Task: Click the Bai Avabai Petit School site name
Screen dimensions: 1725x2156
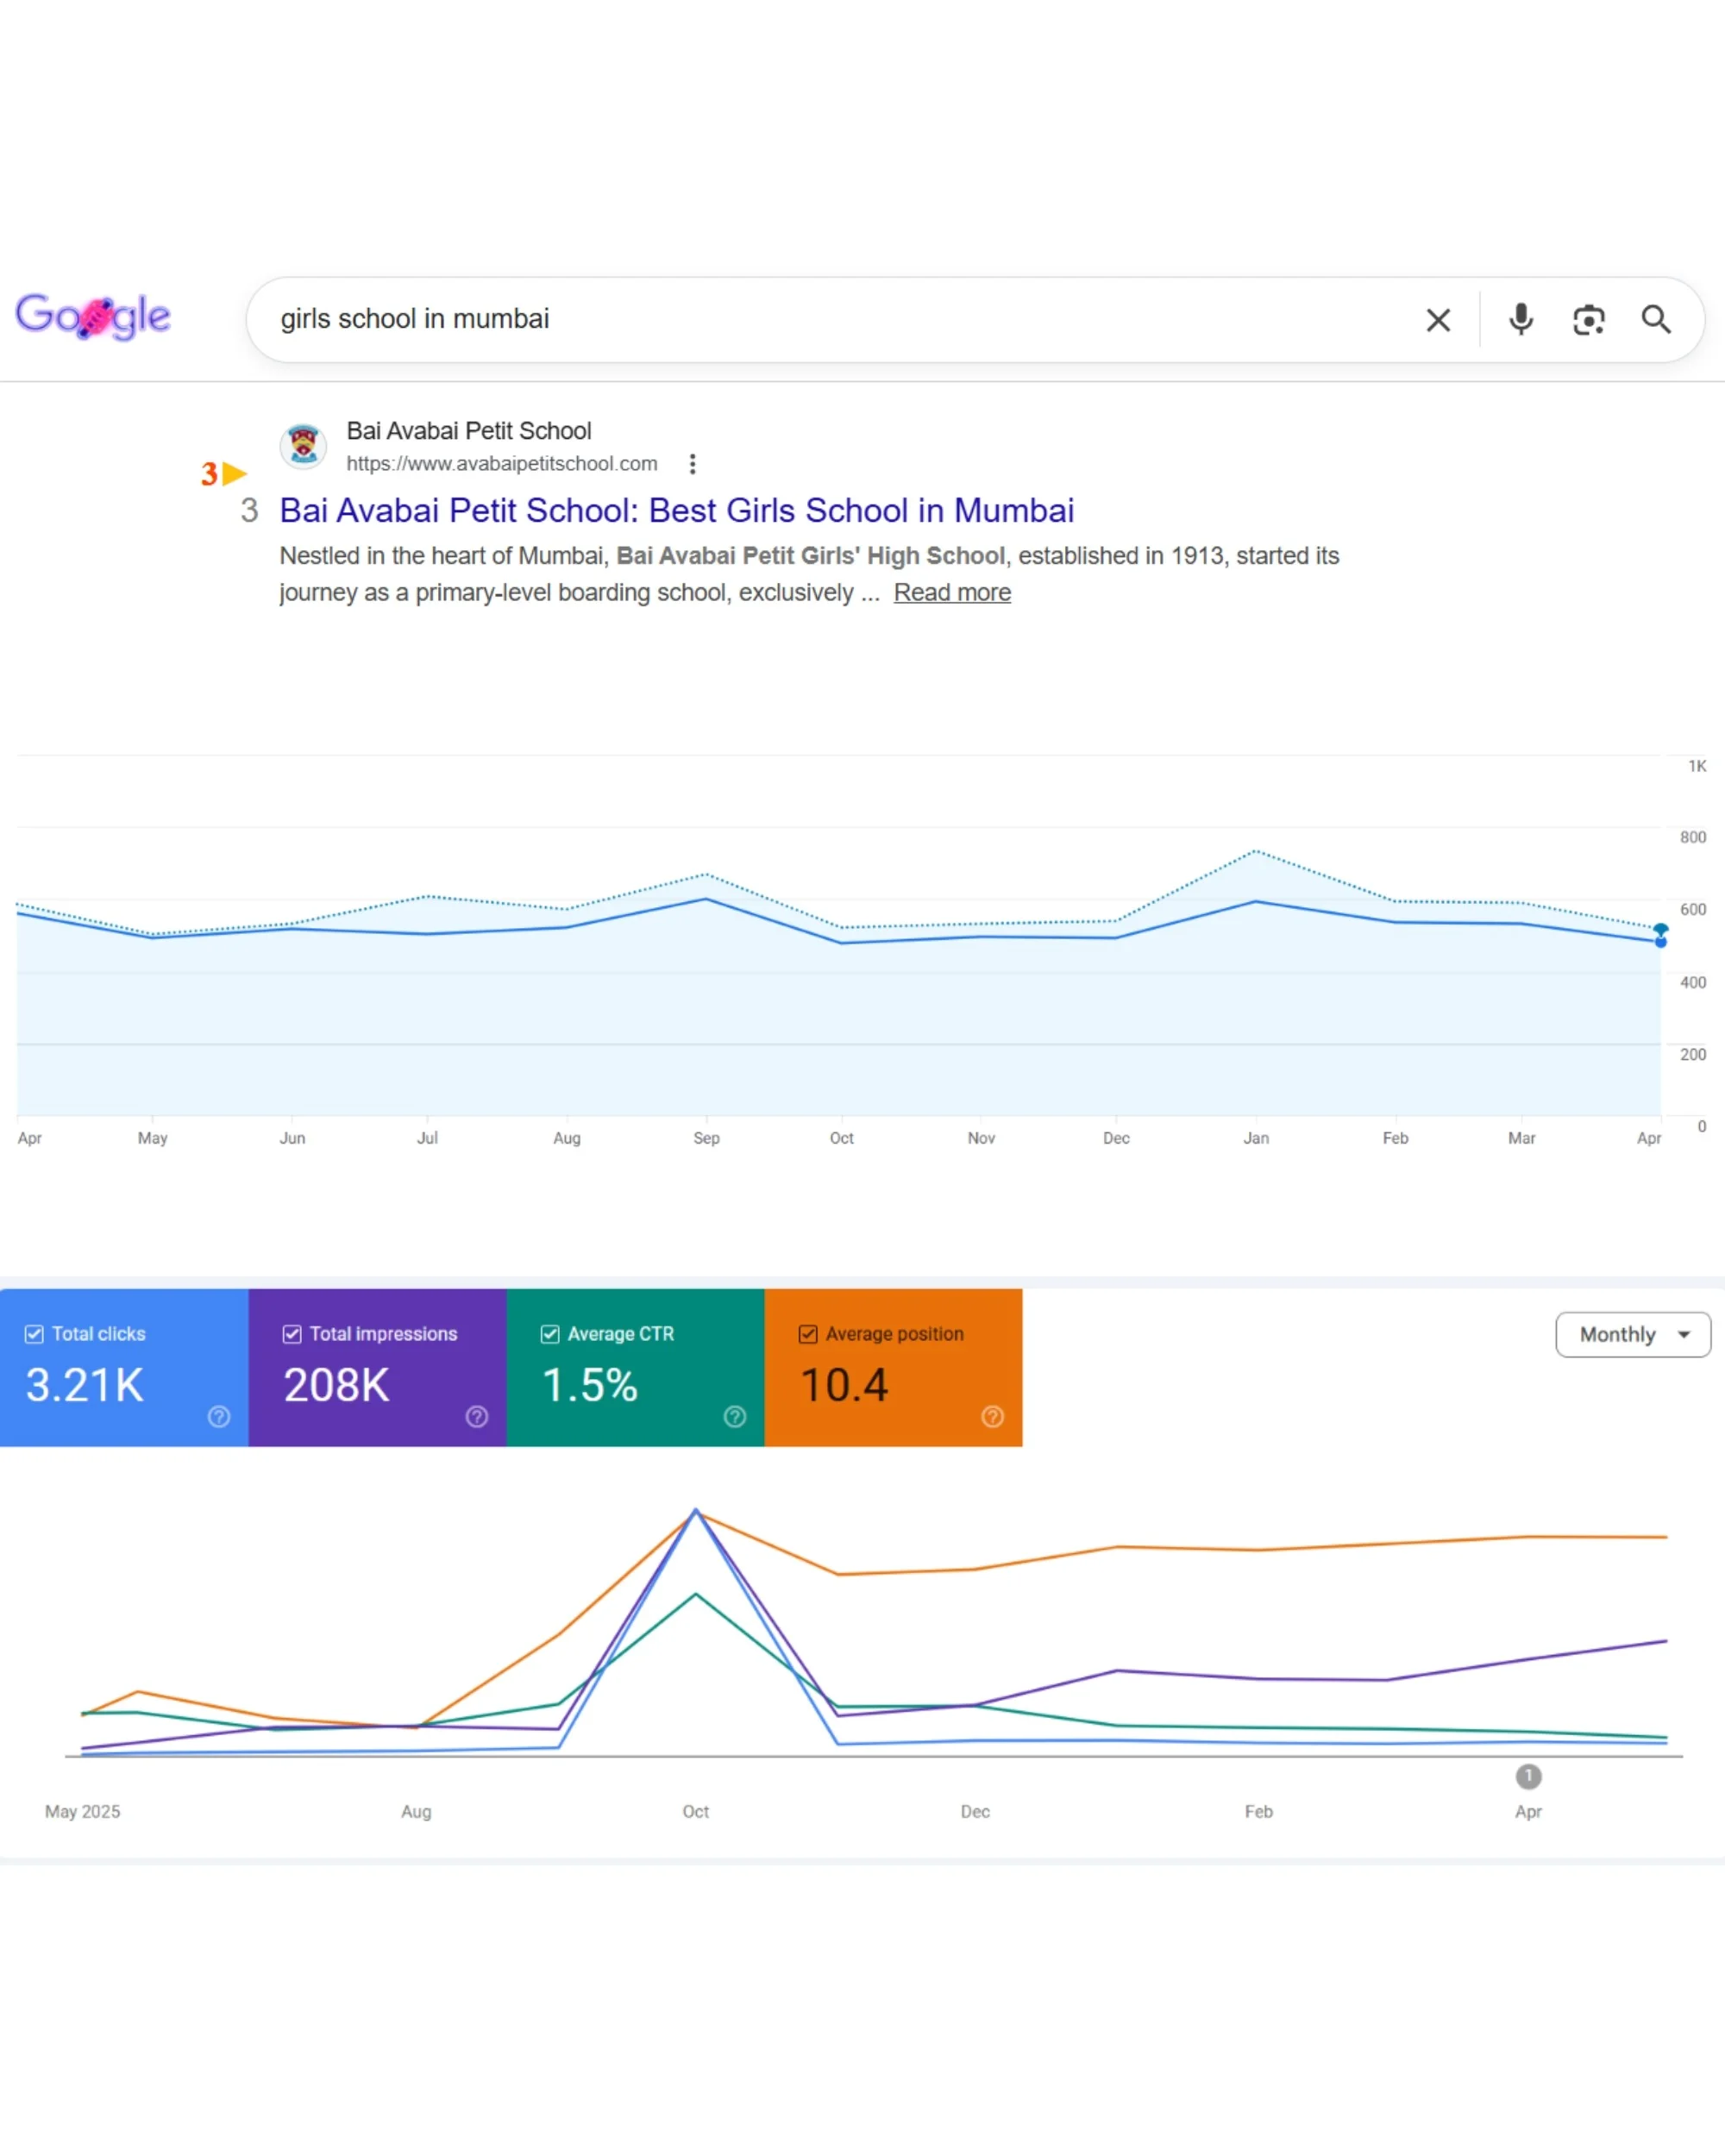Action: [469, 431]
